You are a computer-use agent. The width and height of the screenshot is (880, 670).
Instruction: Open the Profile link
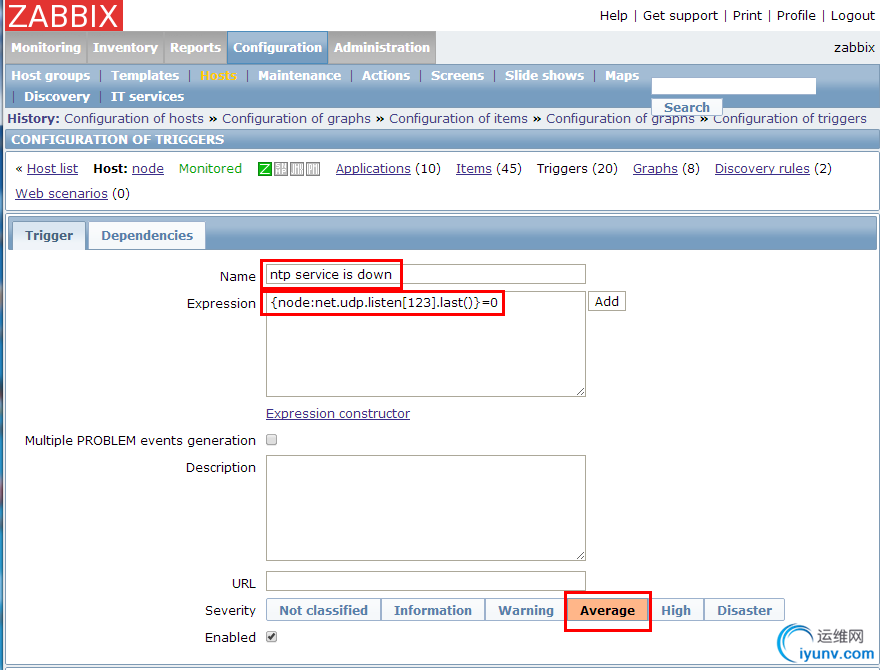click(x=796, y=16)
